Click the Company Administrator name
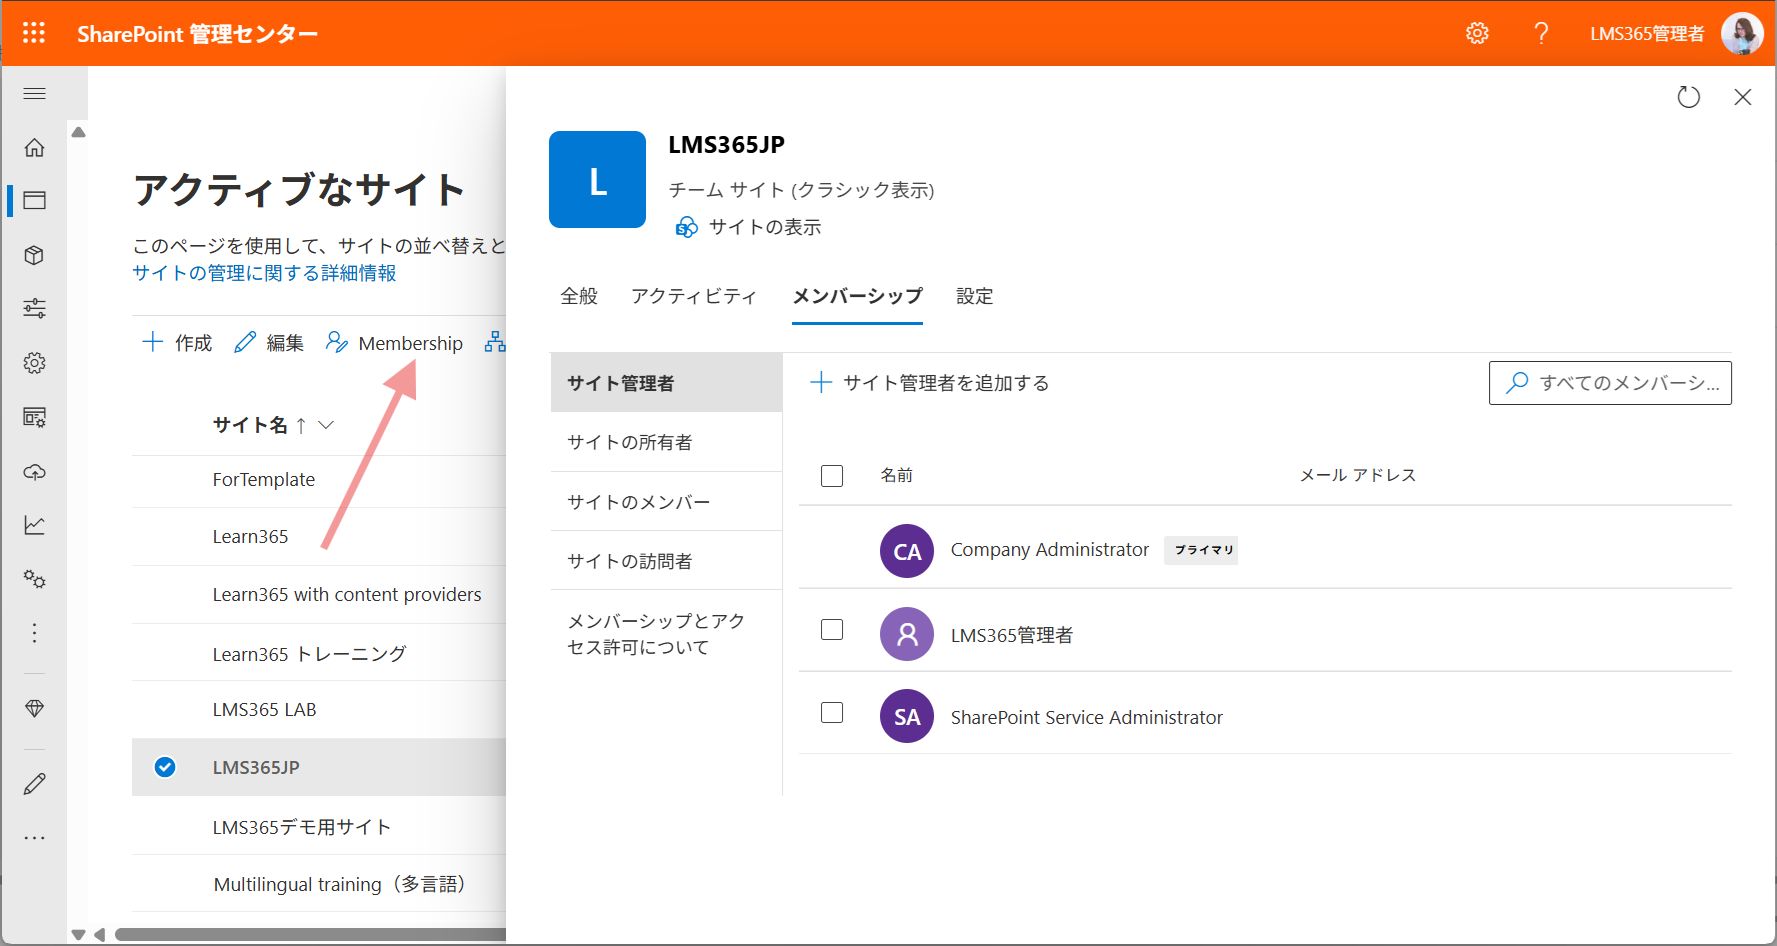The width and height of the screenshot is (1777, 946). (x=1050, y=550)
